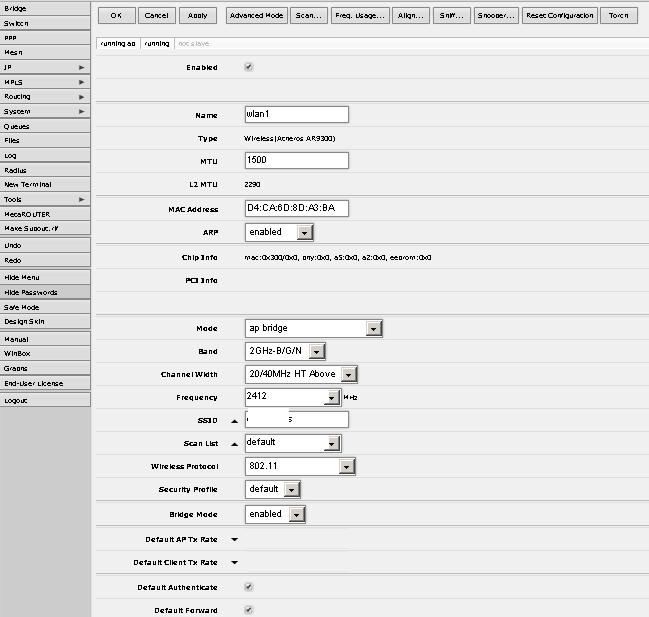Toggle the Enabled checkbox

click(x=249, y=67)
